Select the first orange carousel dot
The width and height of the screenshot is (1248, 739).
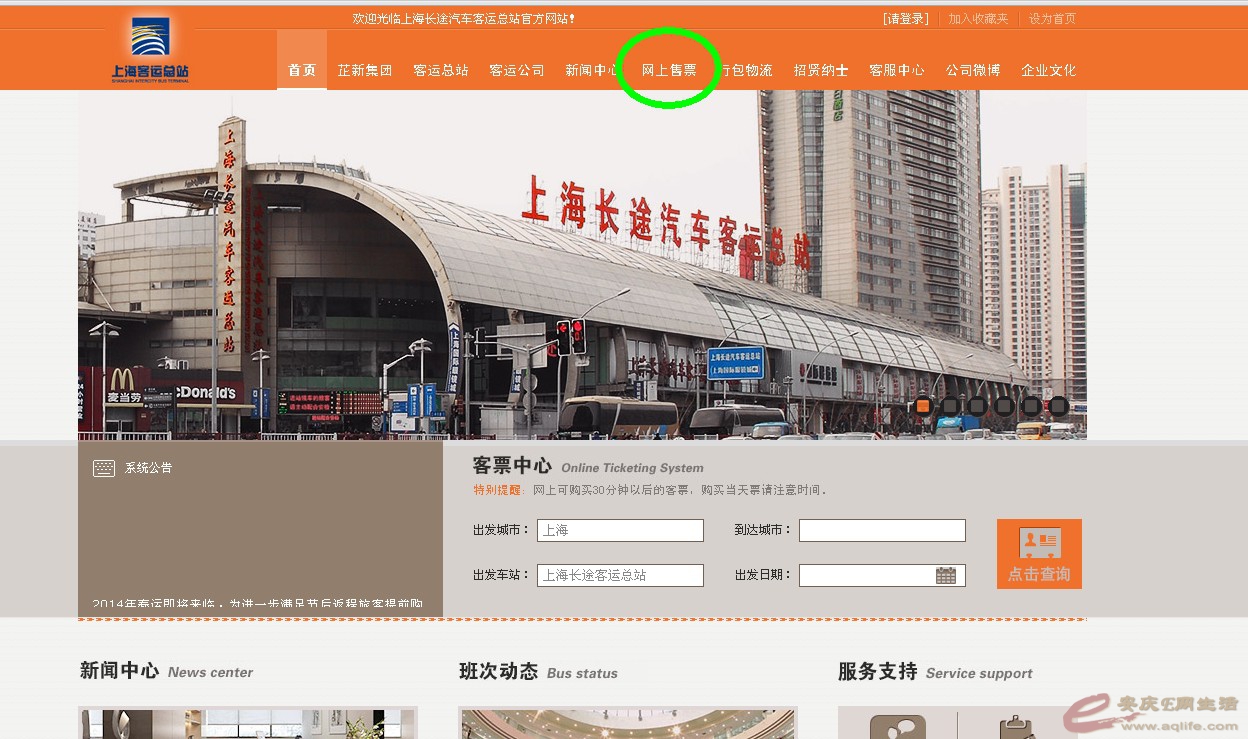tap(923, 406)
